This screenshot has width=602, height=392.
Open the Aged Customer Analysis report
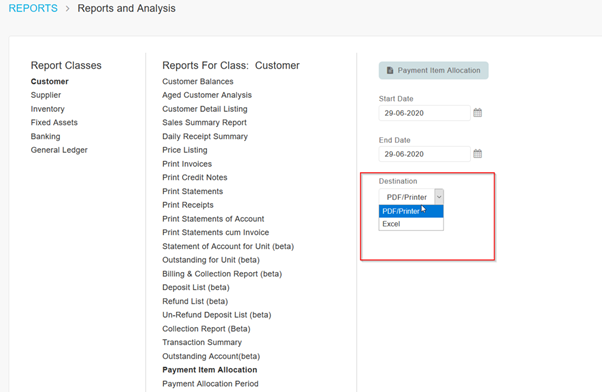(207, 95)
